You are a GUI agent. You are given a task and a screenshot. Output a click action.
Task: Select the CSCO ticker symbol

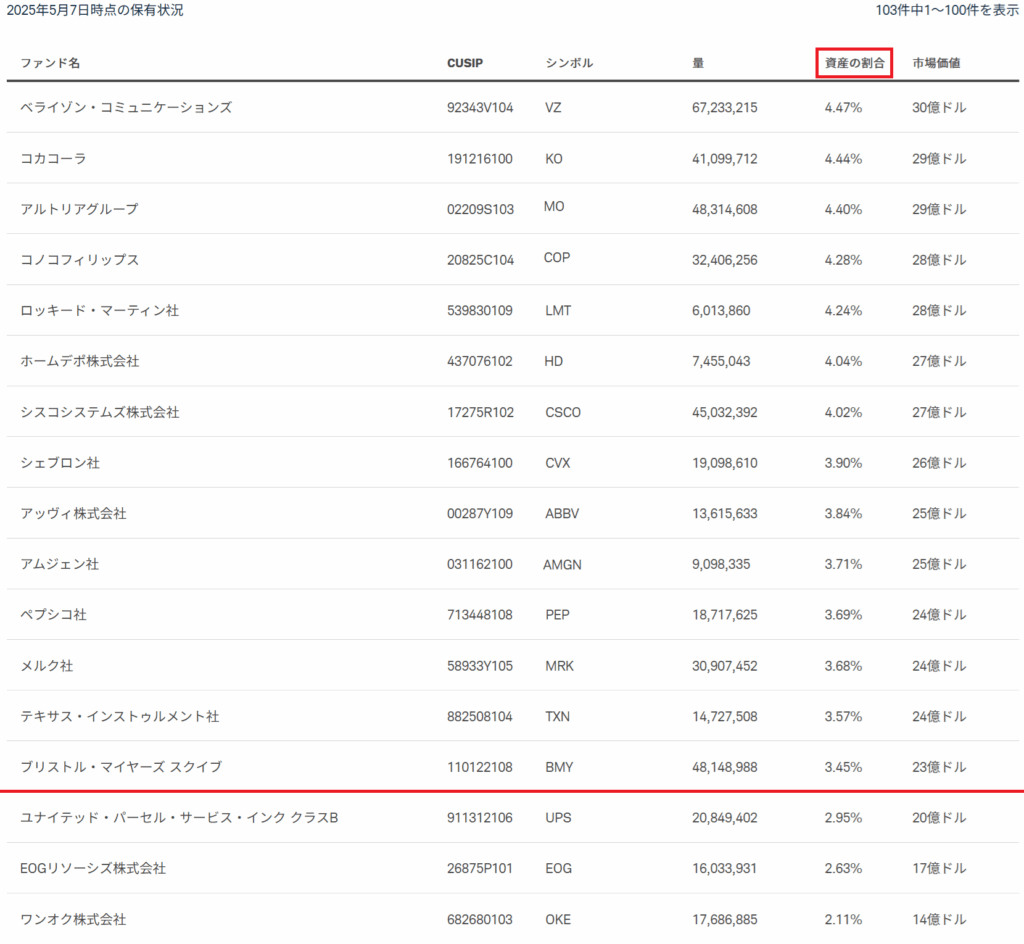point(563,413)
